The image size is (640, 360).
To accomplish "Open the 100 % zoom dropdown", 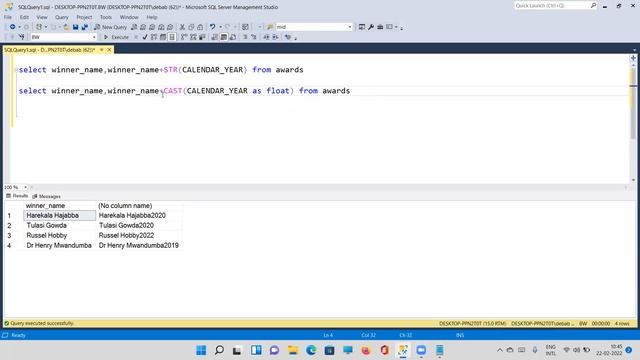I will click(25, 187).
